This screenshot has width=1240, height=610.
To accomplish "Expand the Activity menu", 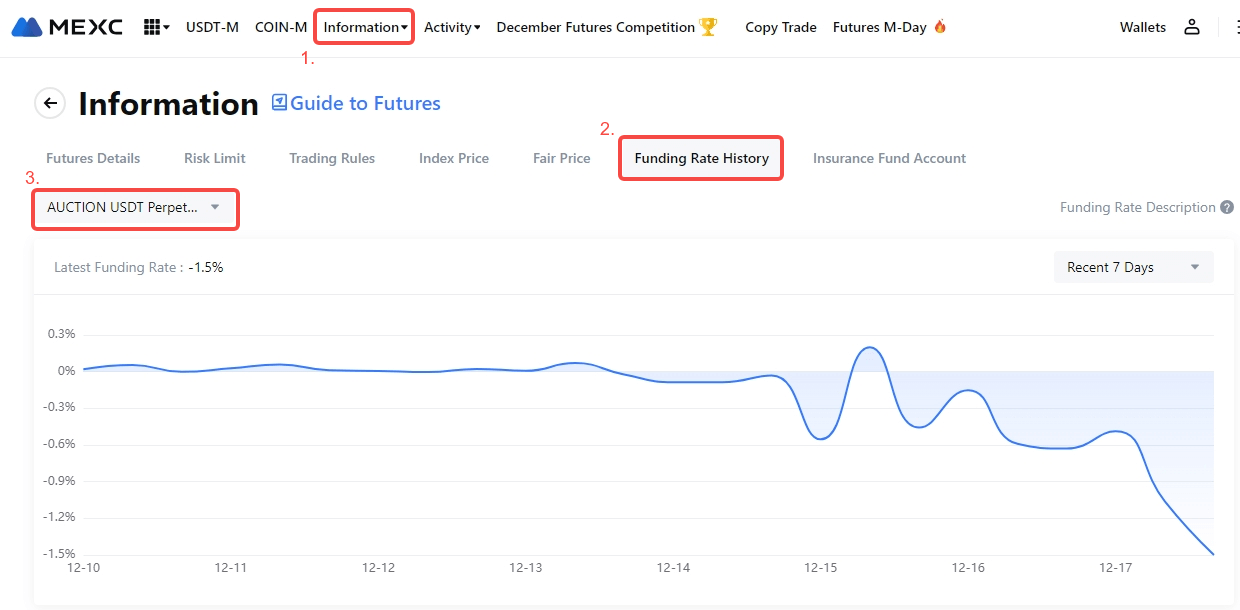I will pyautogui.click(x=452, y=27).
